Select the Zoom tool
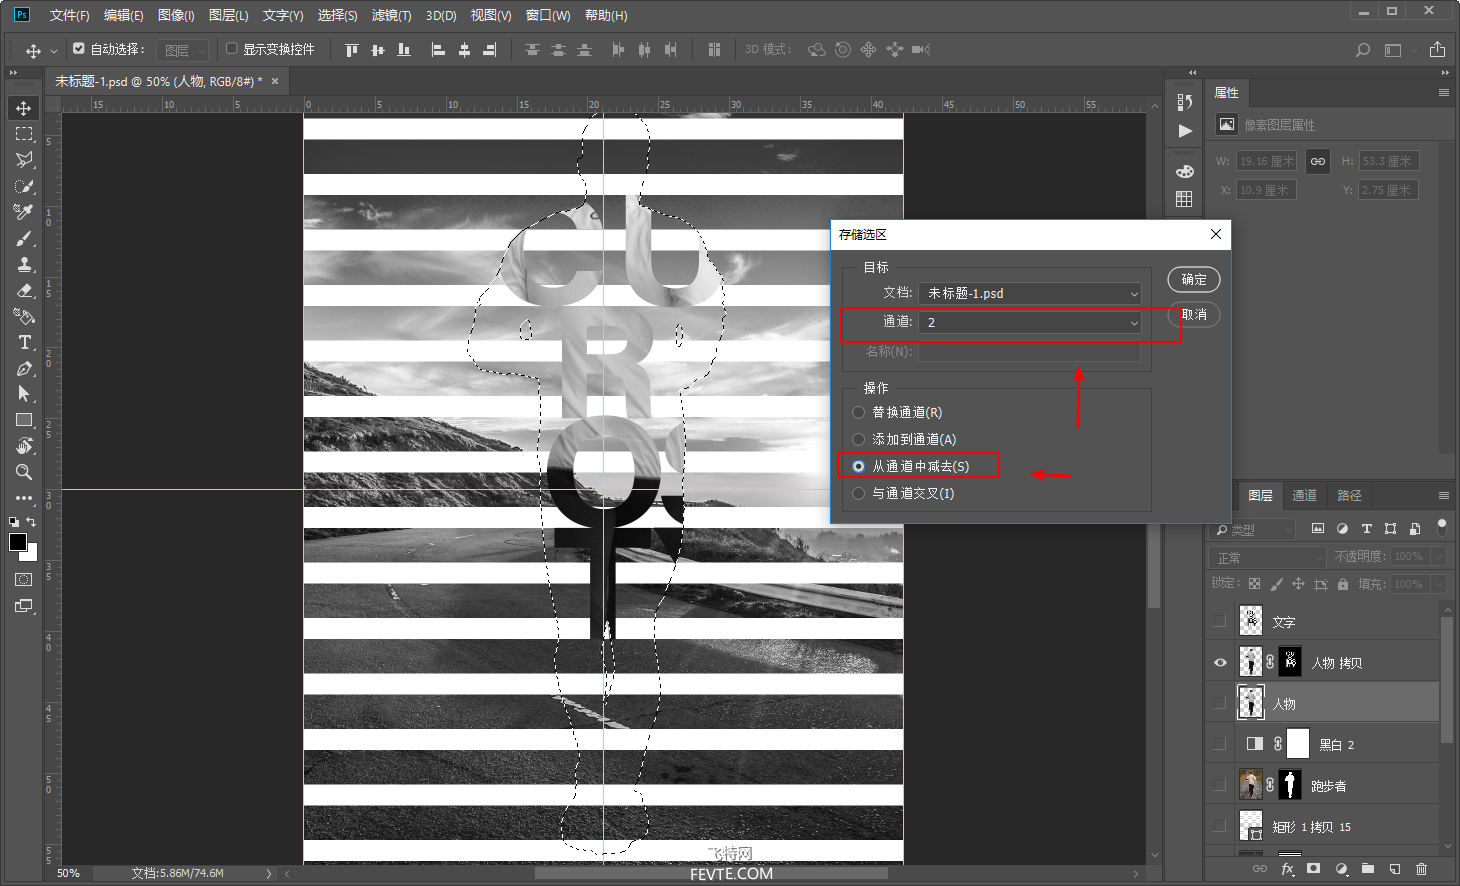 [x=24, y=472]
